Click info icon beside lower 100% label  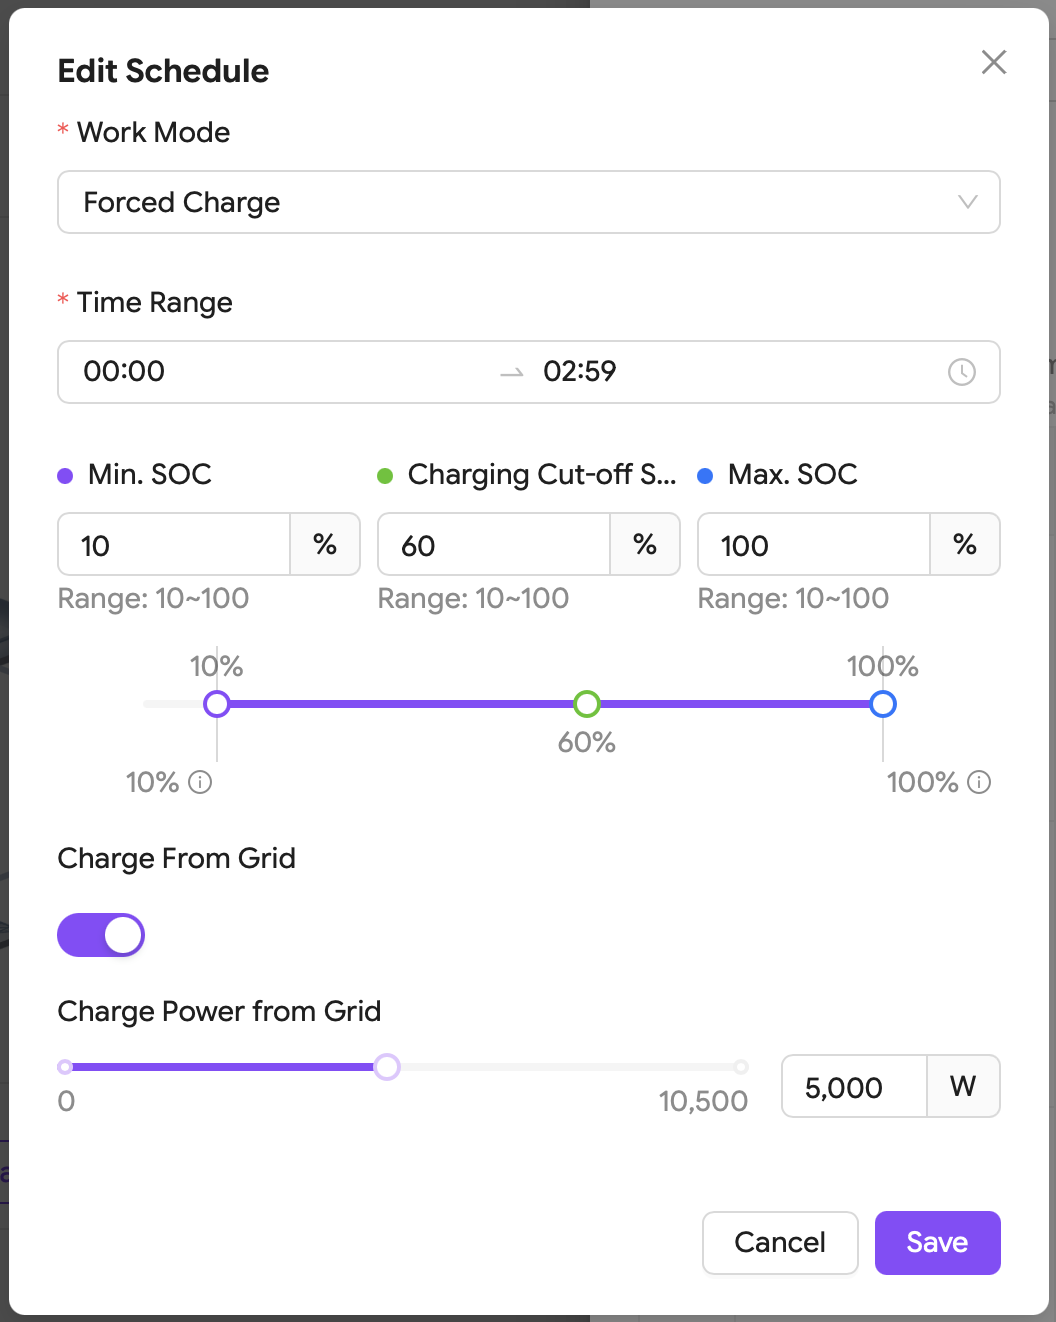979,782
